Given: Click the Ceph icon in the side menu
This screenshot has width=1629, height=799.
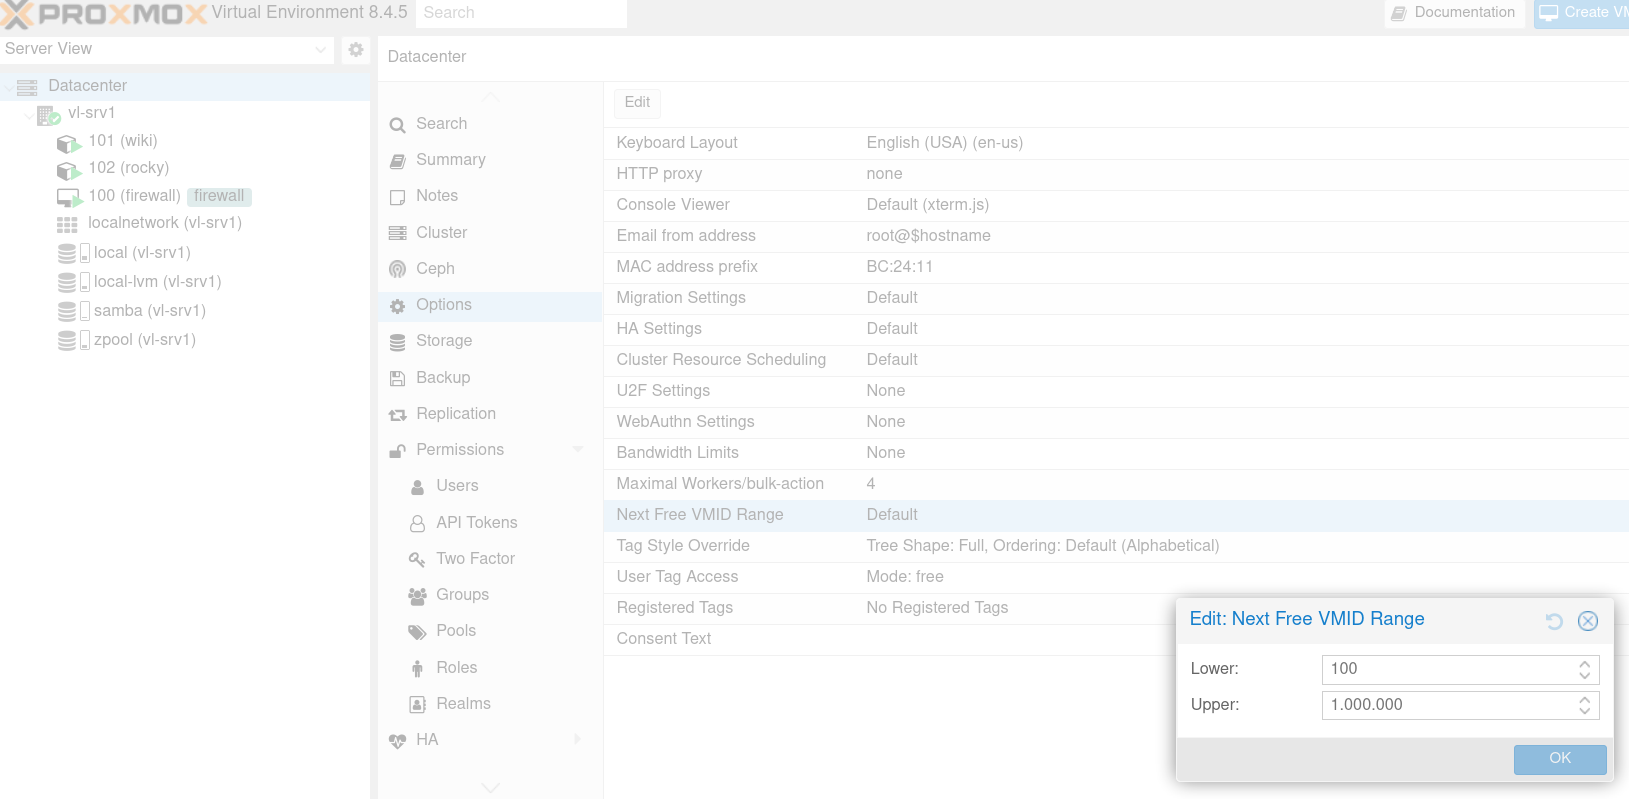Looking at the screenshot, I should click(x=398, y=269).
